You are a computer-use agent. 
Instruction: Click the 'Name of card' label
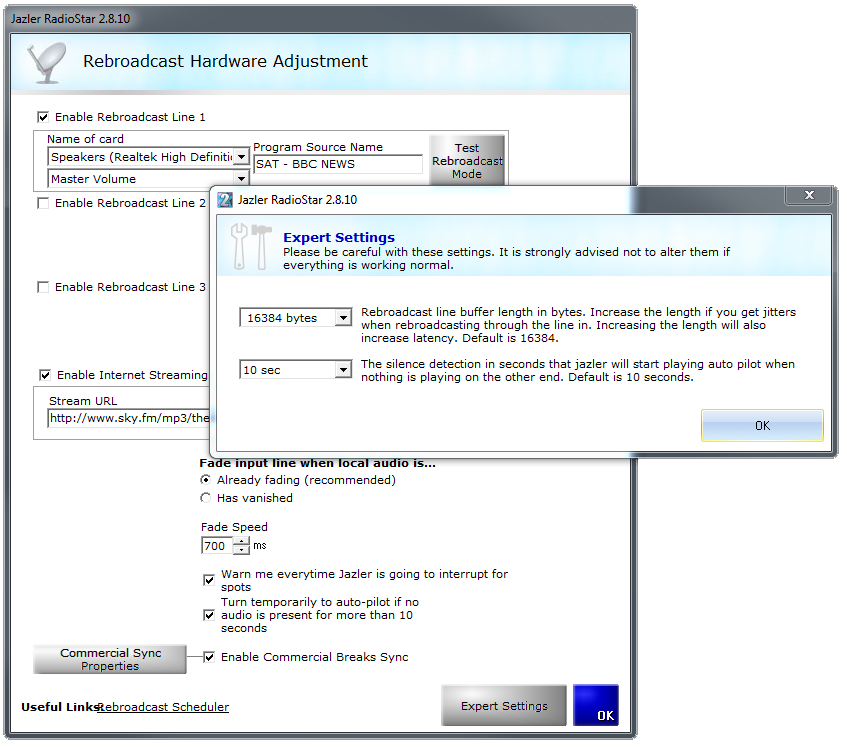point(85,139)
